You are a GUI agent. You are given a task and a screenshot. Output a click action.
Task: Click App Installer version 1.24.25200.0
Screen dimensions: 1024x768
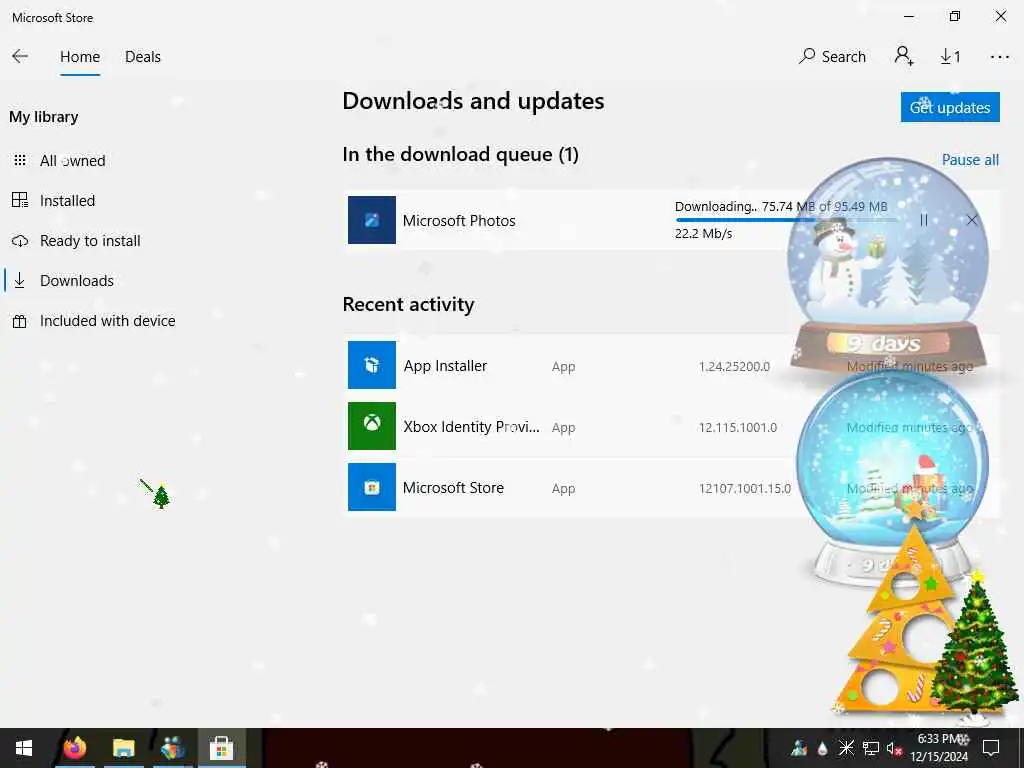(734, 366)
